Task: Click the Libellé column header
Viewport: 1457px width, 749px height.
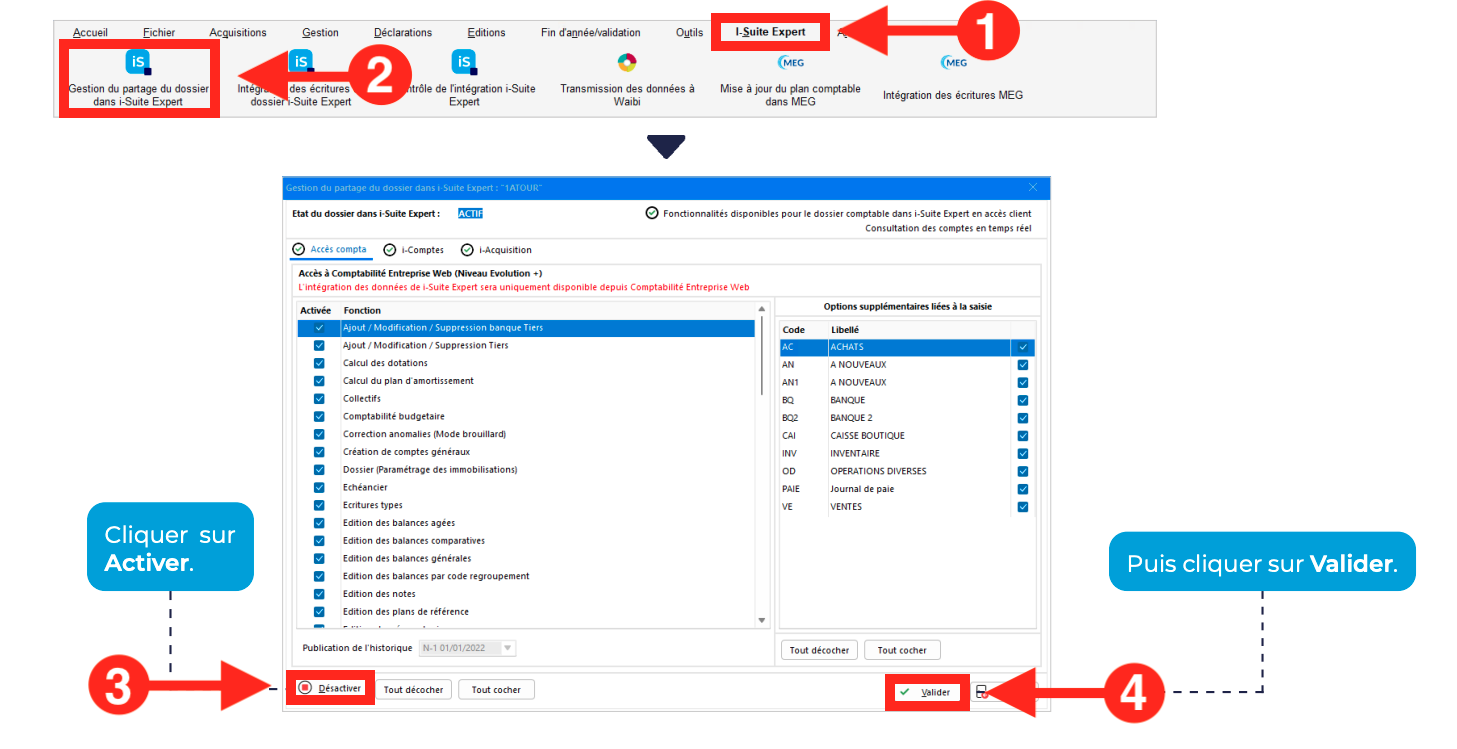Action: pyautogui.click(x=845, y=330)
